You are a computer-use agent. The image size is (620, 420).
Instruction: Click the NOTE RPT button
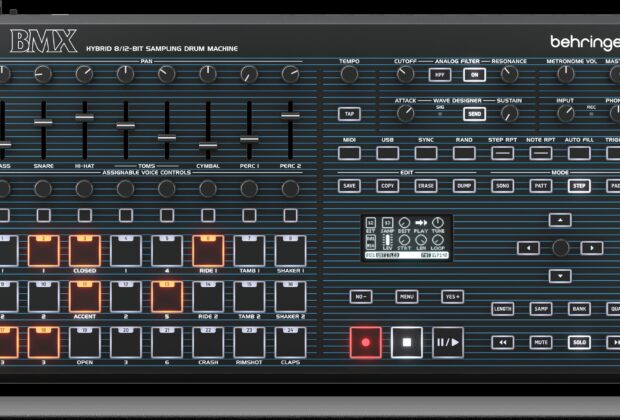[541, 153]
